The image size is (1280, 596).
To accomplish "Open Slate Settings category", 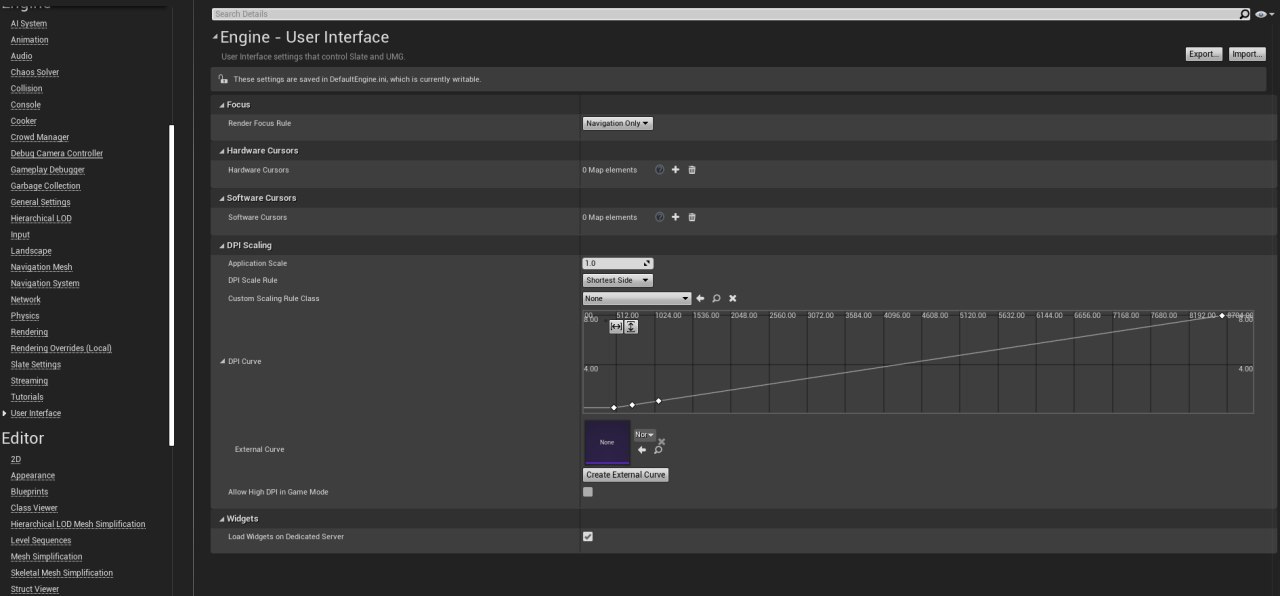I will click(x=36, y=365).
